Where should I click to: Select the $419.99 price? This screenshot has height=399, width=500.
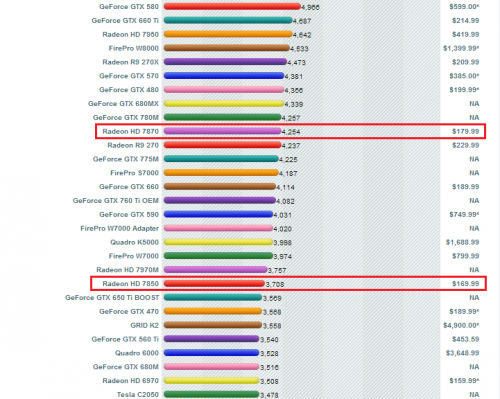pos(465,35)
